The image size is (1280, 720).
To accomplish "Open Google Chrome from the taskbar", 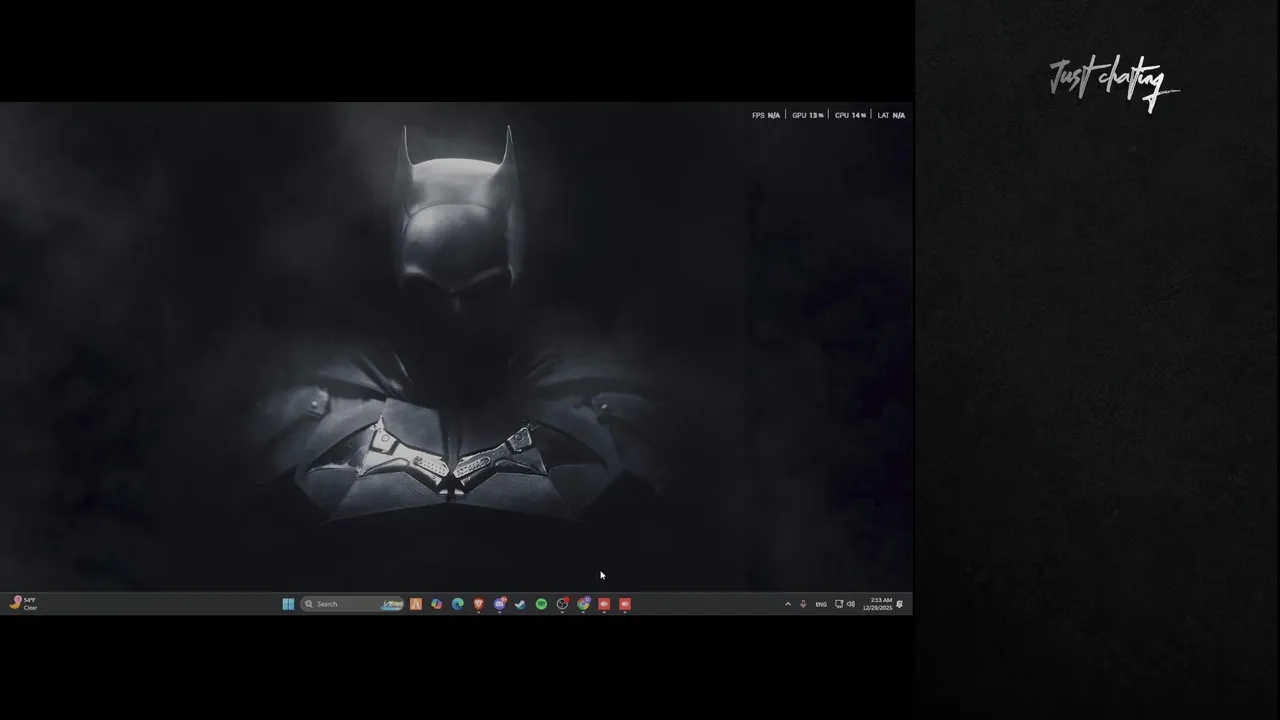I will (x=583, y=604).
